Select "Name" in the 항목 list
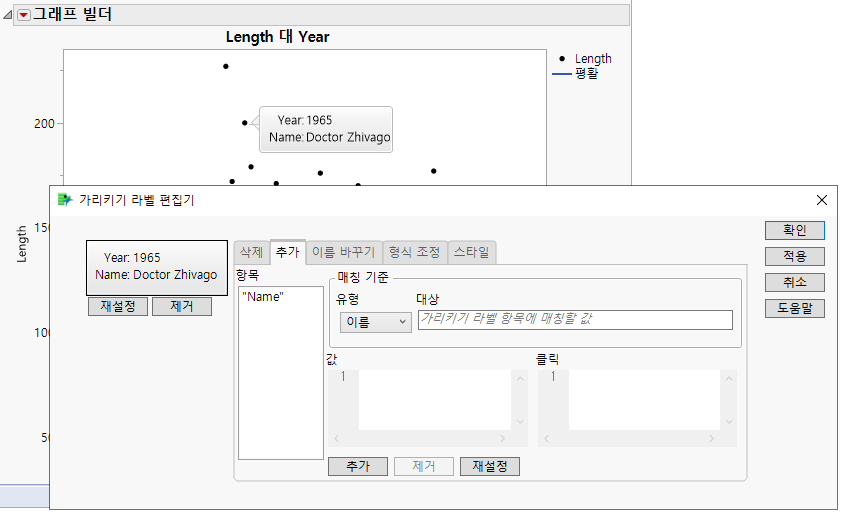Screen dimensions: 841x513 [x=263, y=297]
